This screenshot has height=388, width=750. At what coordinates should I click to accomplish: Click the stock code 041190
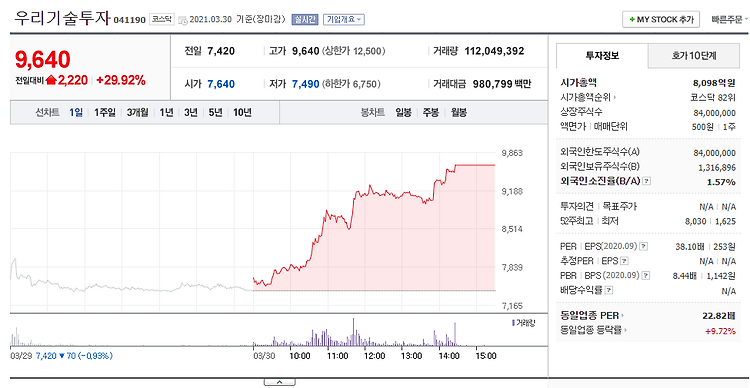129,21
